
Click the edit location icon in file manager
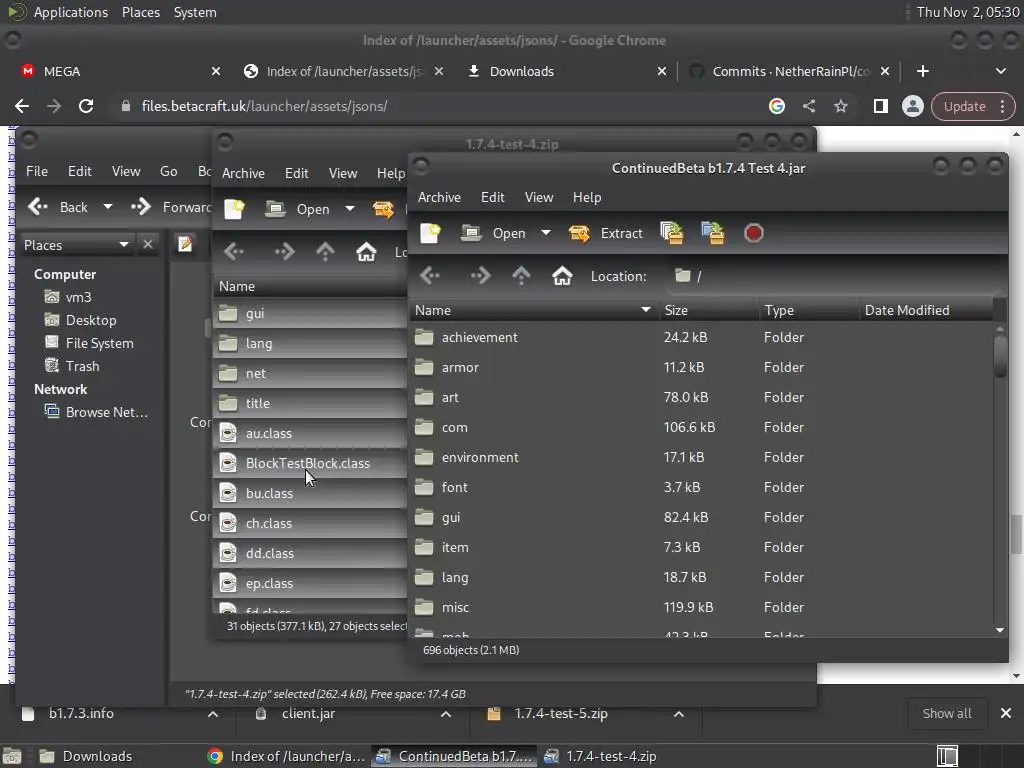tap(185, 244)
